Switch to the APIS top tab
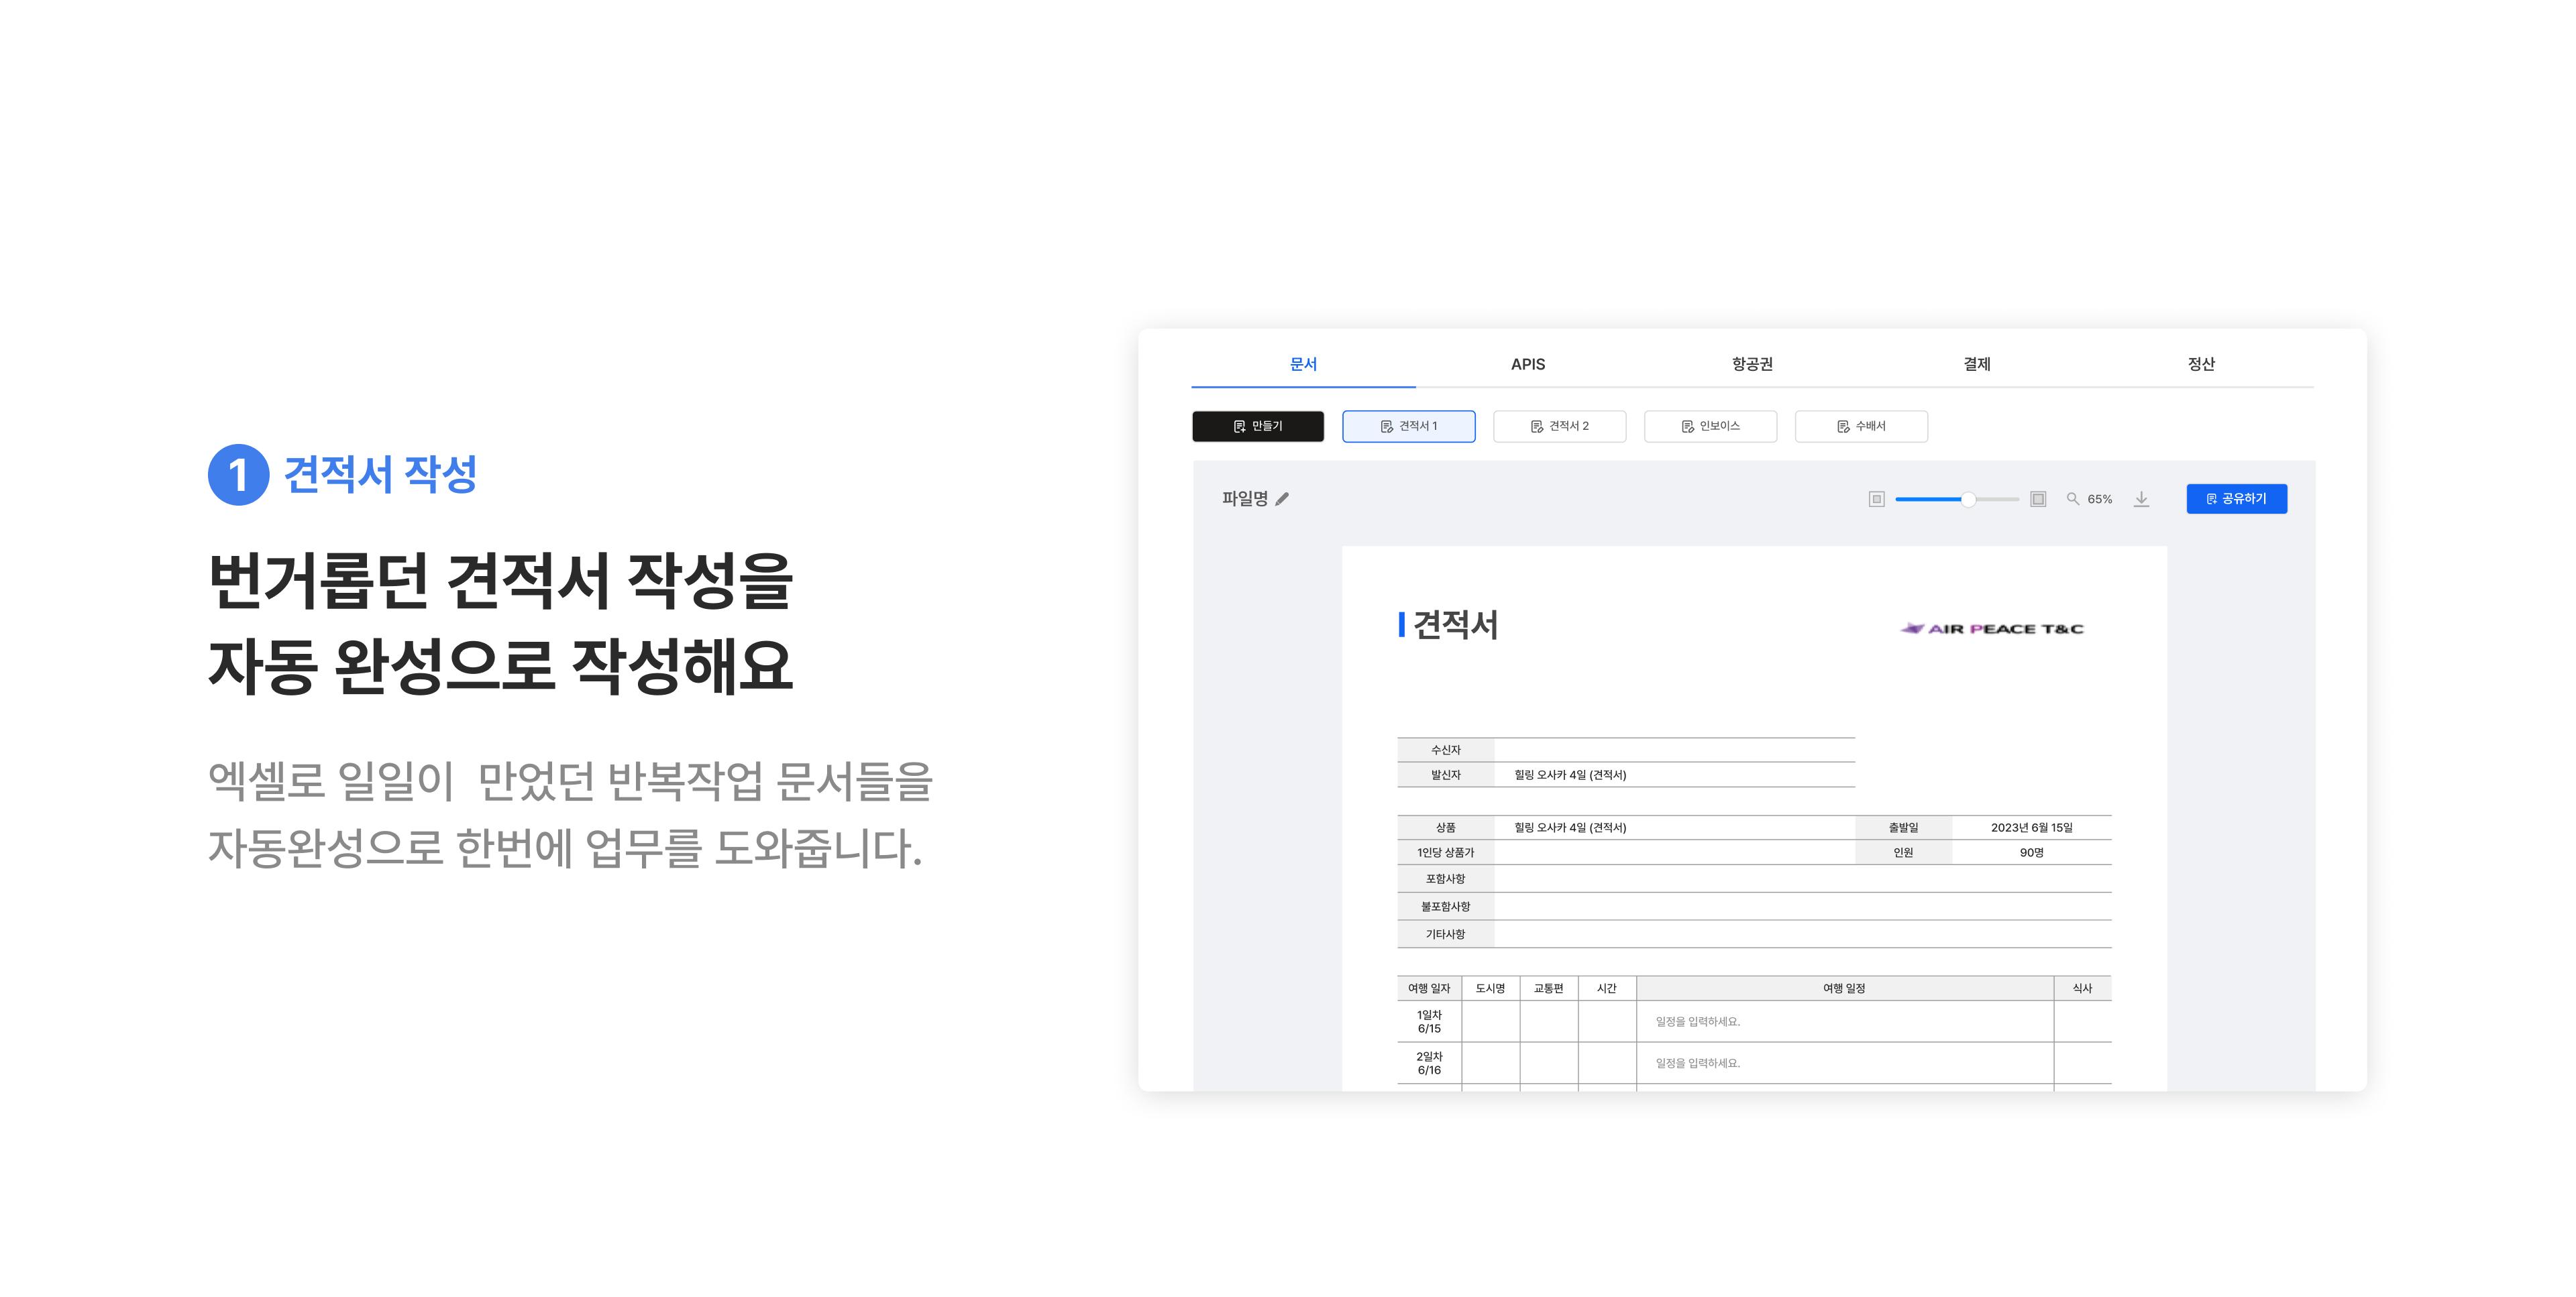This screenshot has width=2576, height=1297. click(1527, 364)
